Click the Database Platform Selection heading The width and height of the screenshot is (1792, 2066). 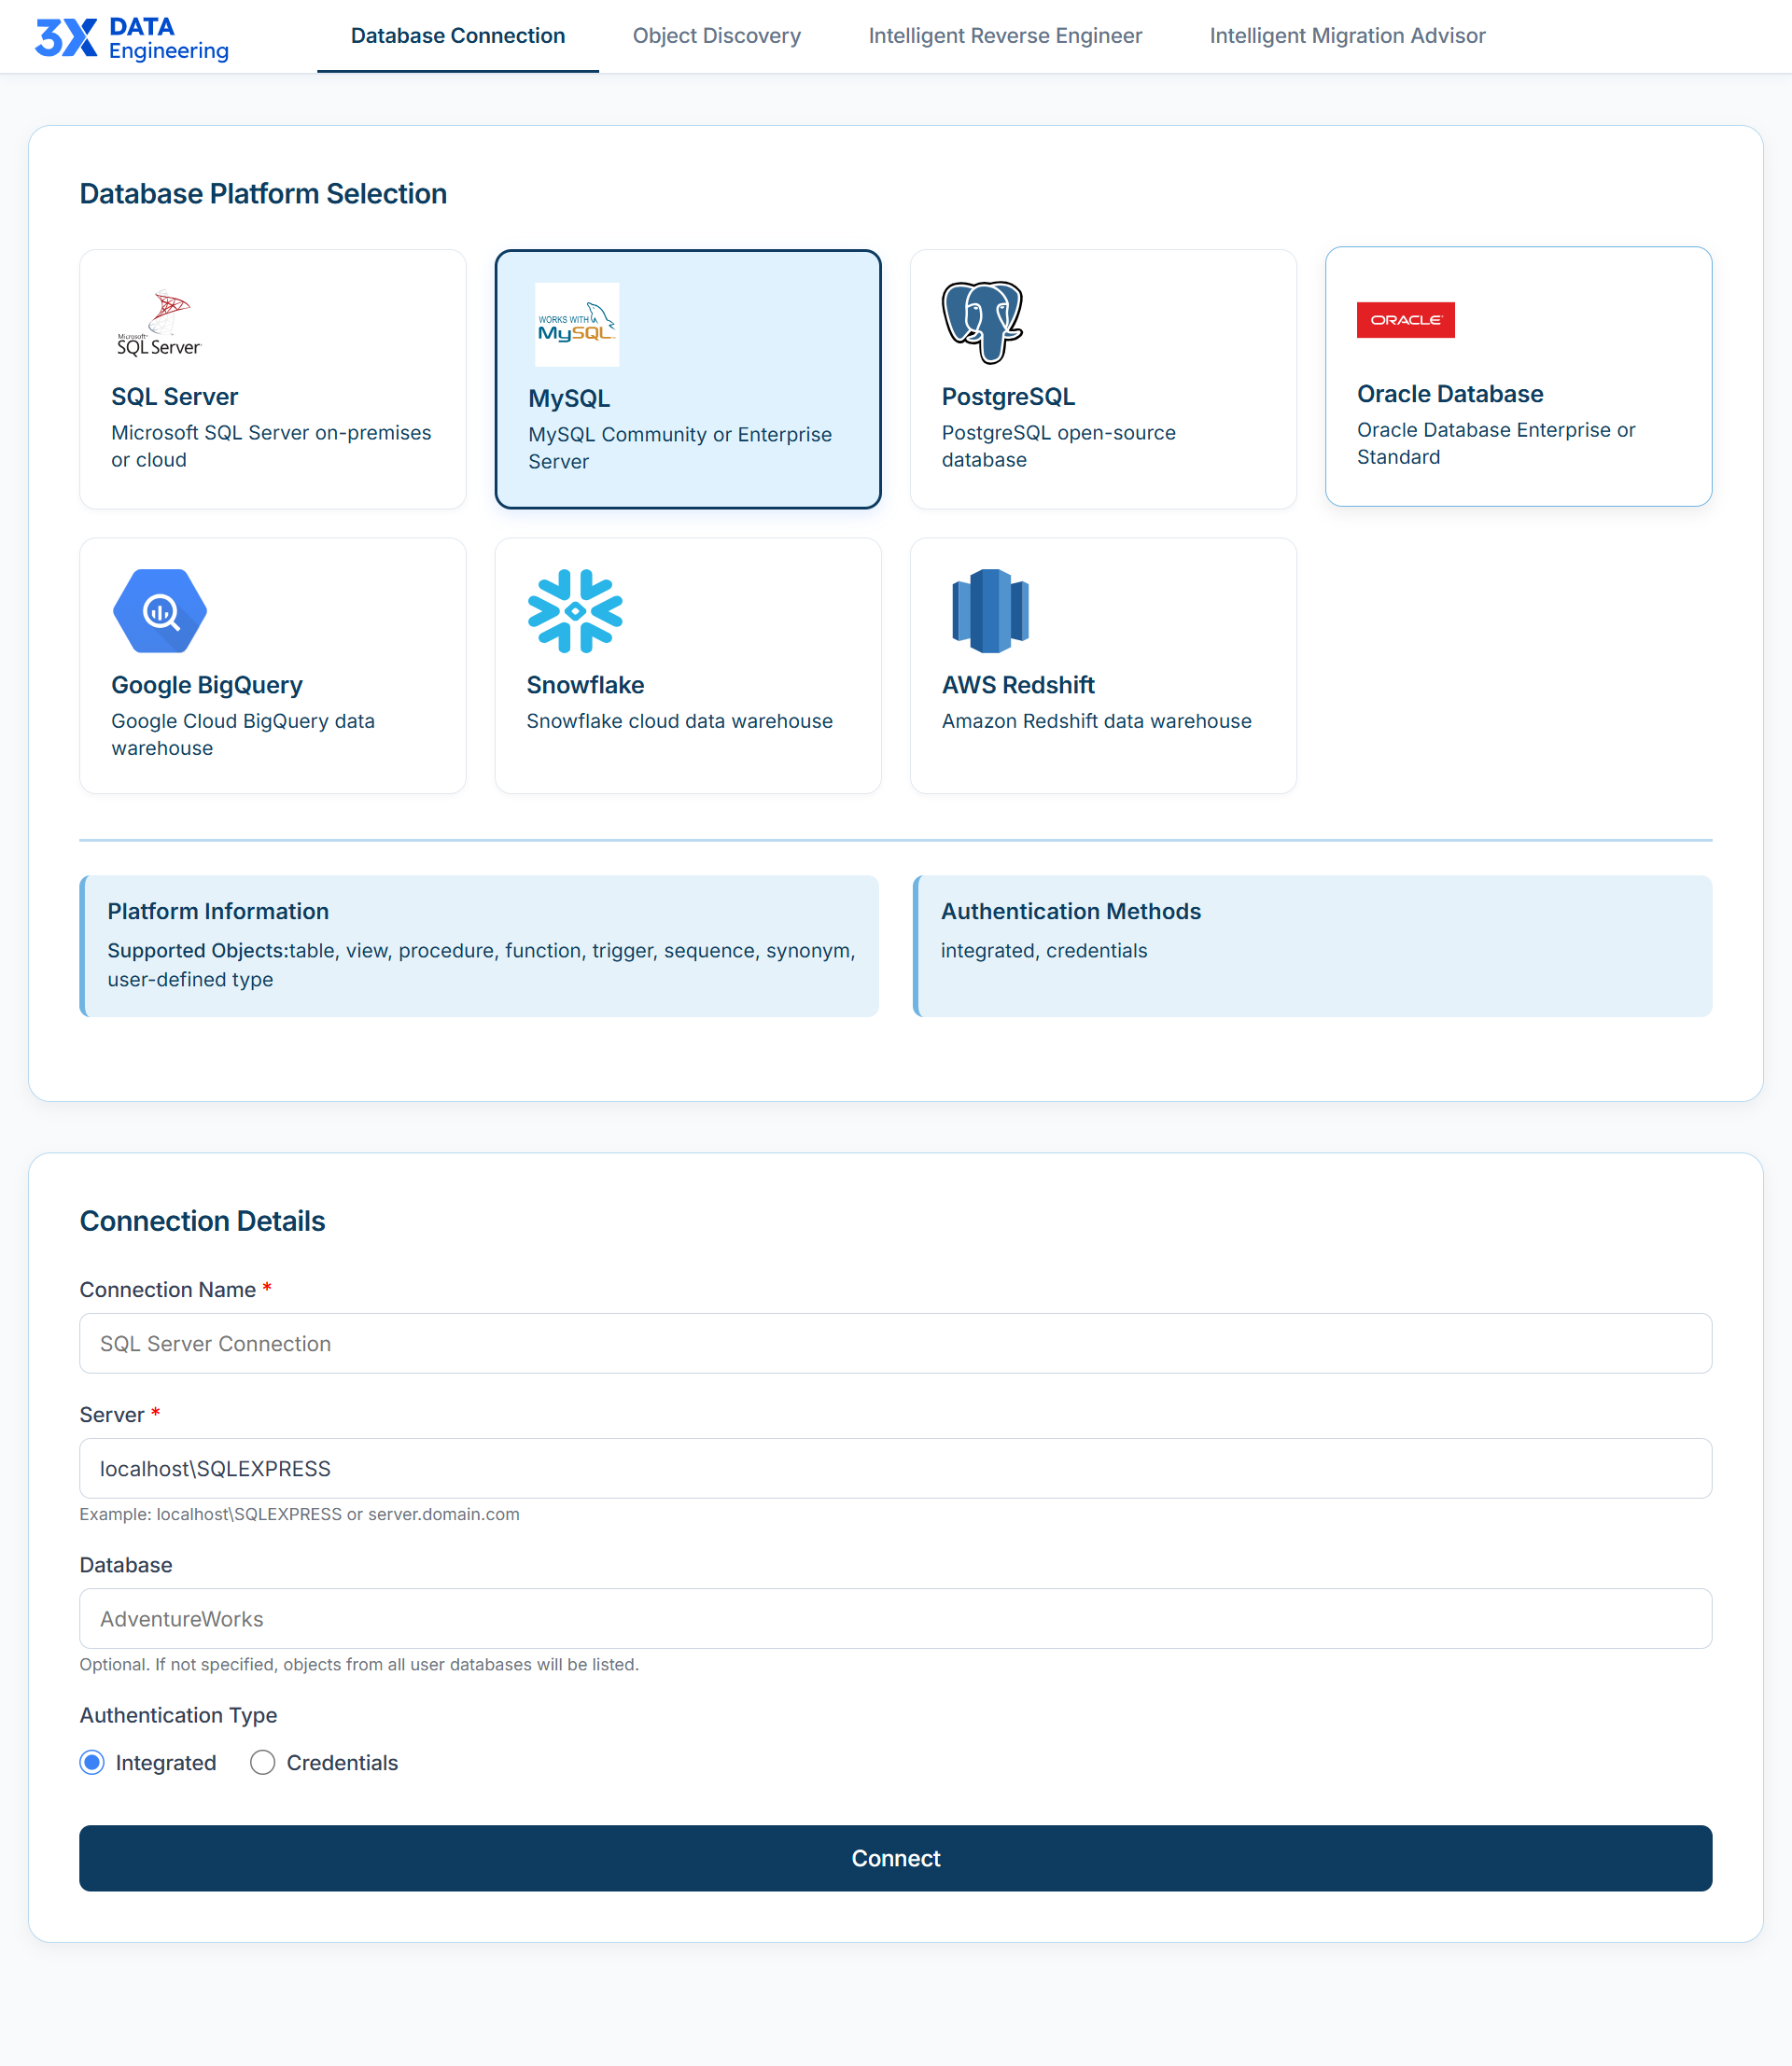[x=263, y=193]
